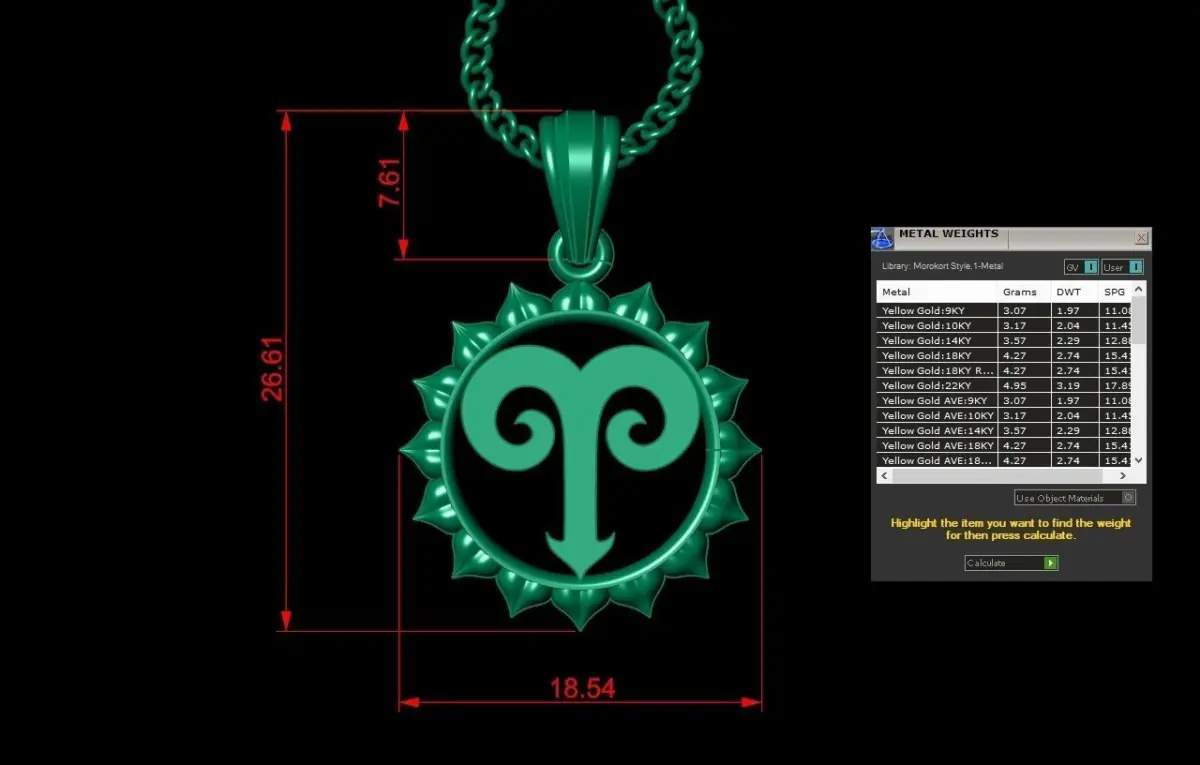Image resolution: width=1200 pixels, height=765 pixels.
Task: Select the Yellow Gold AVE:18KY row
Action: click(1004, 446)
